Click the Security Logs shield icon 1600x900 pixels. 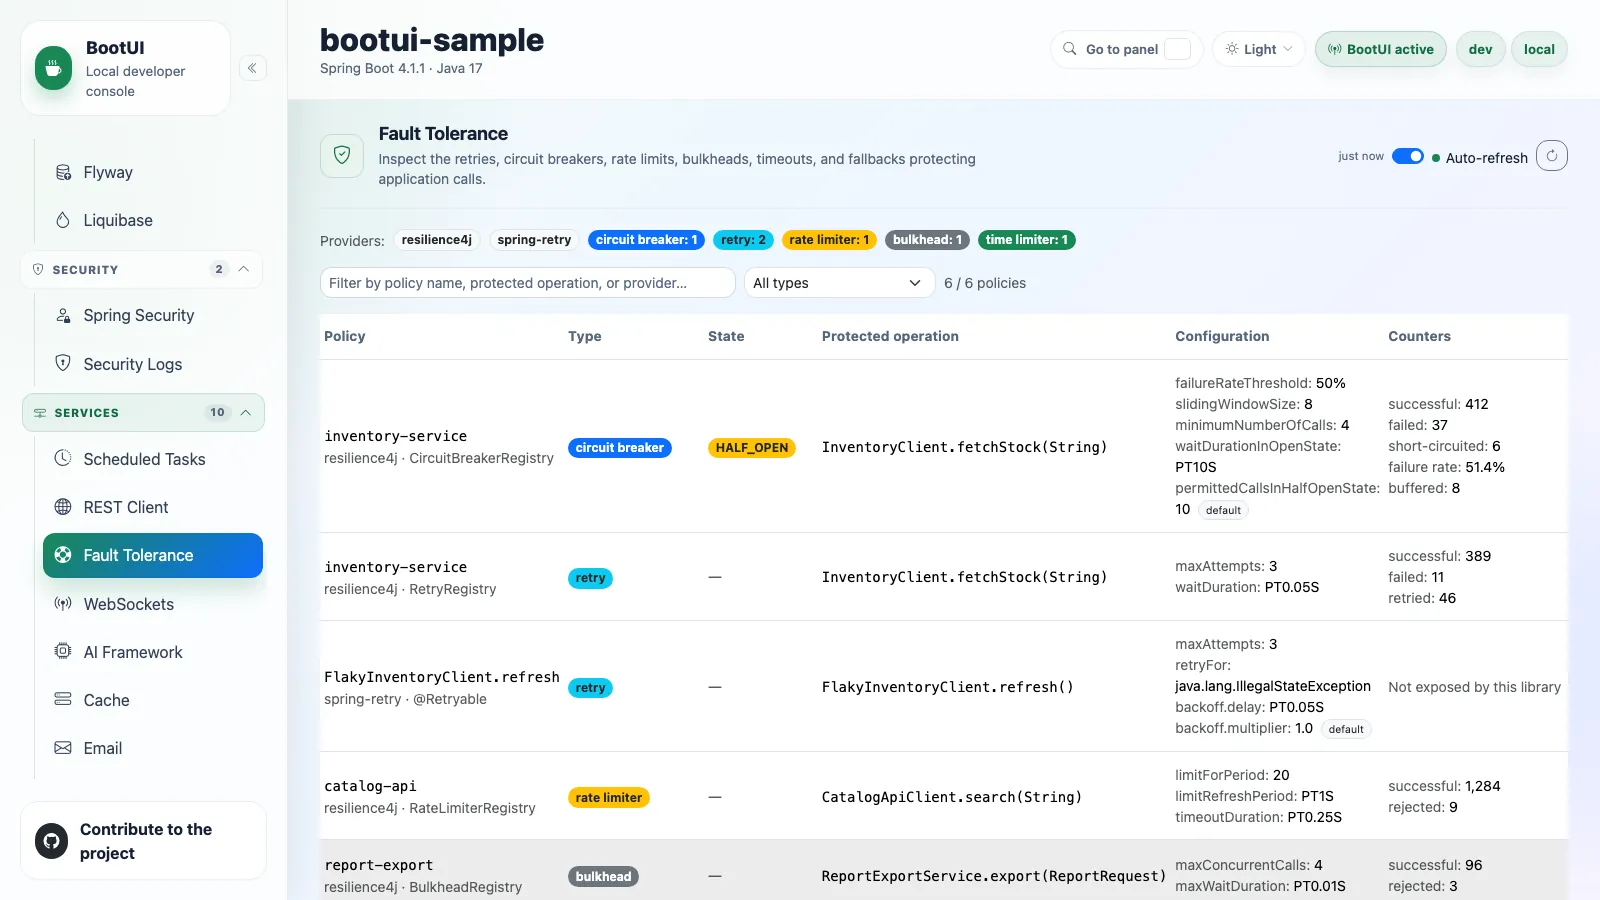pyautogui.click(x=63, y=363)
